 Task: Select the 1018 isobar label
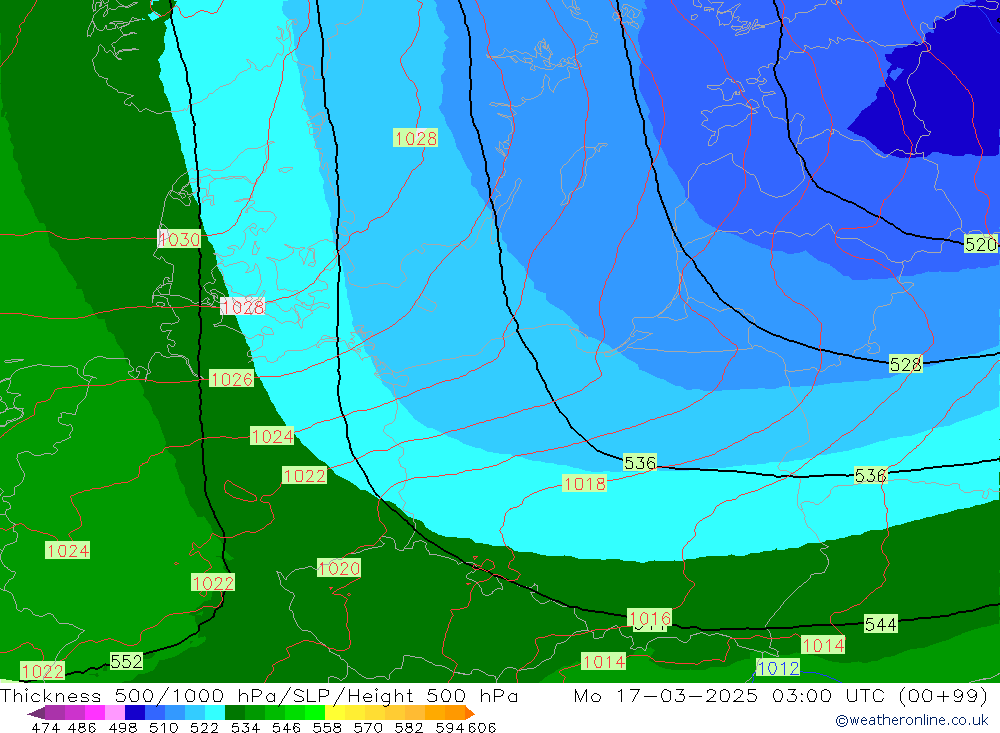[x=584, y=484]
